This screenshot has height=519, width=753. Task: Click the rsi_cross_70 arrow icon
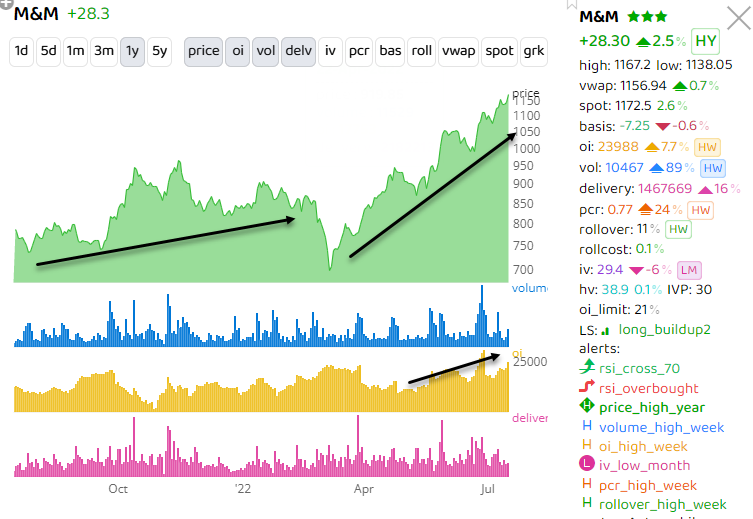click(x=587, y=367)
